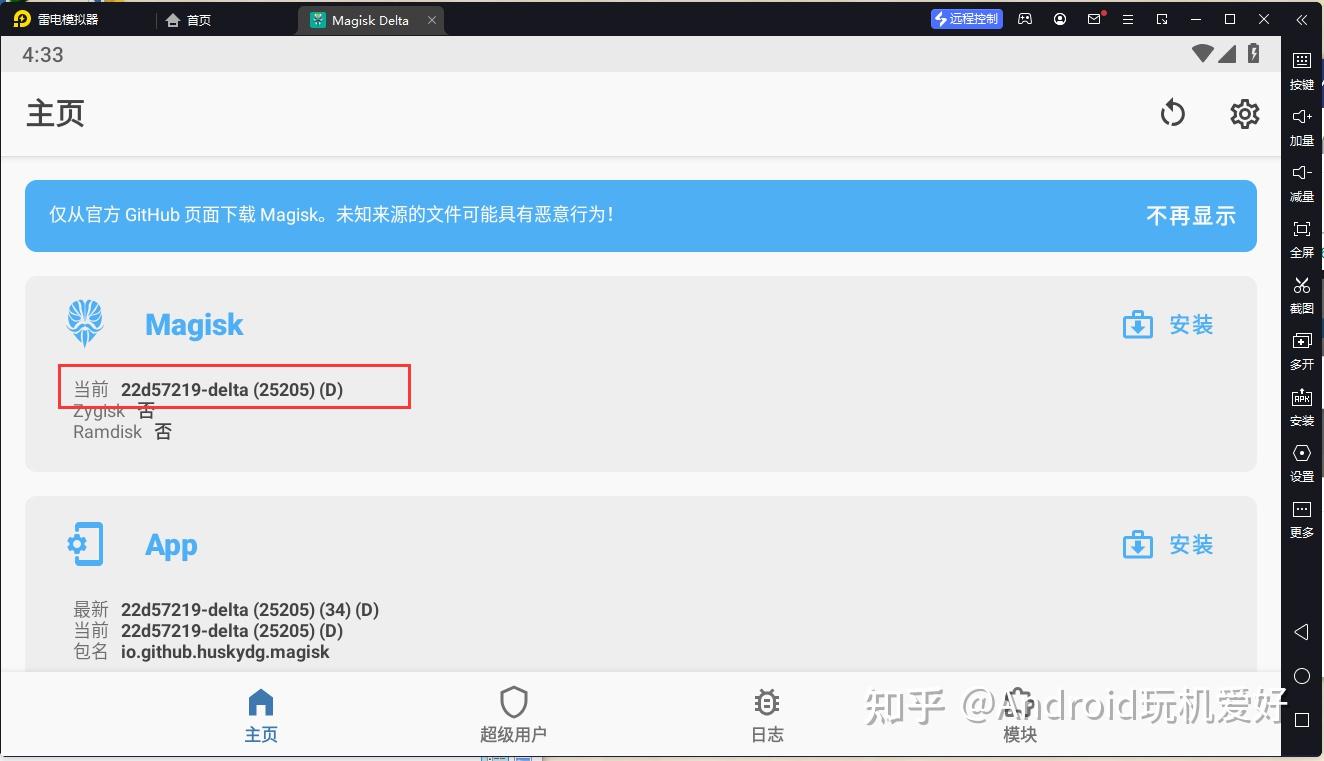Open the 多开 multi-instance tool
The height and width of the screenshot is (761, 1324).
tap(1302, 351)
